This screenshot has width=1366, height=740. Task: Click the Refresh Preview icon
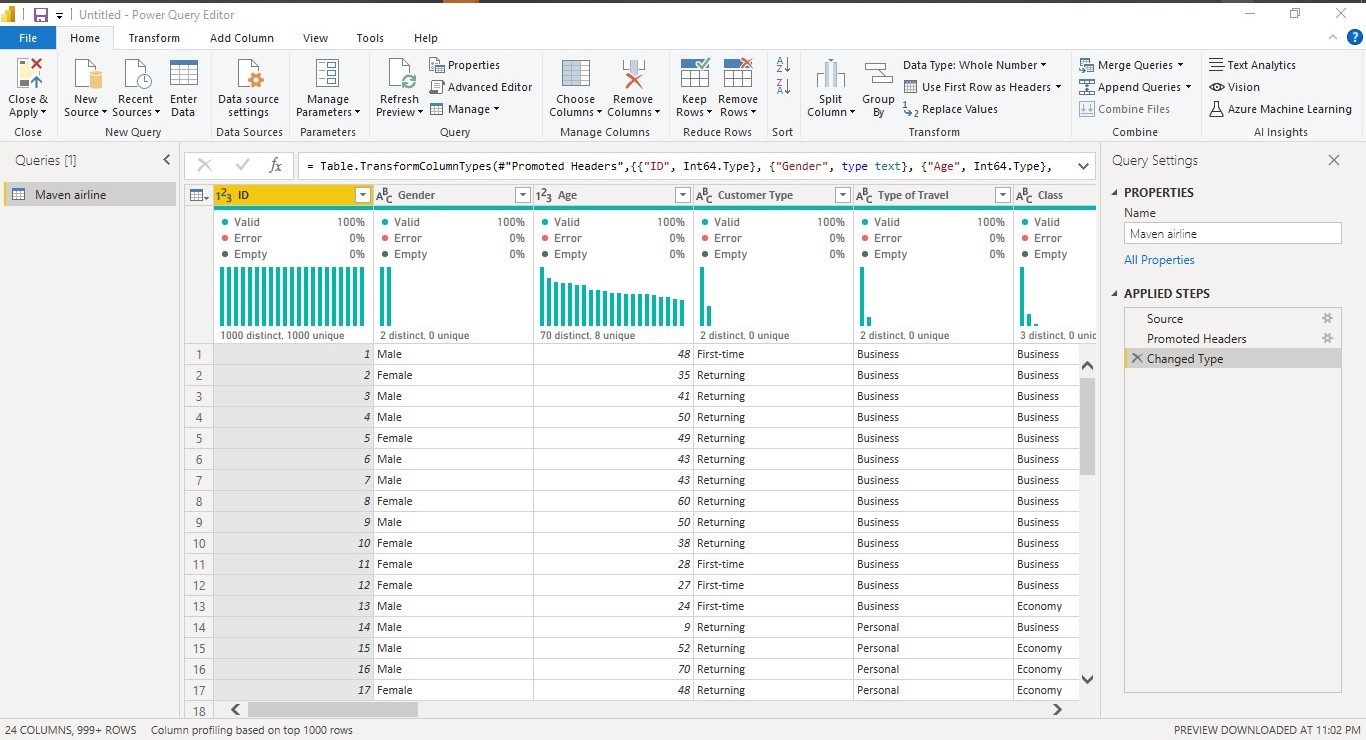click(x=399, y=74)
